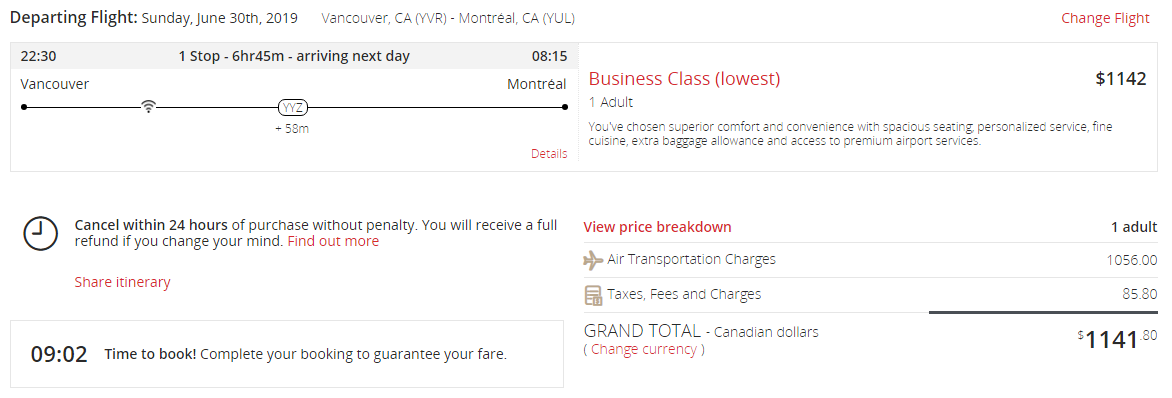This screenshot has height=398, width=1172.
Task: Click the 09:02 booking countdown timer
Action: (59, 354)
